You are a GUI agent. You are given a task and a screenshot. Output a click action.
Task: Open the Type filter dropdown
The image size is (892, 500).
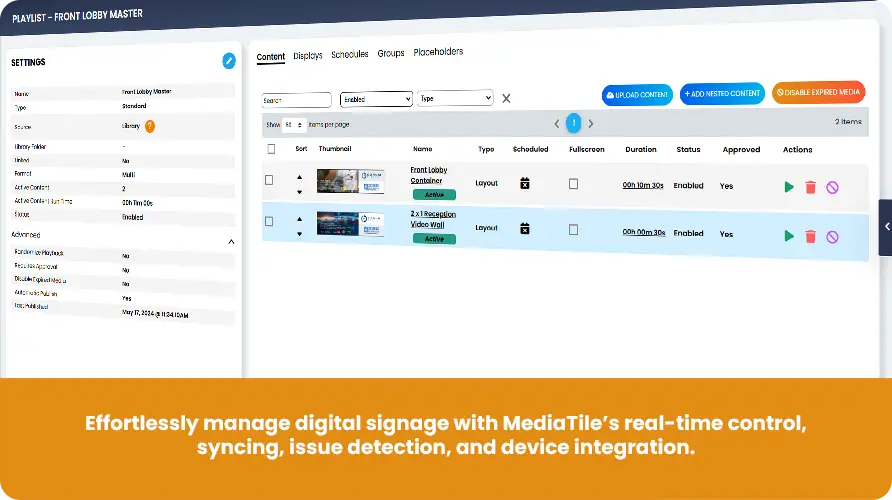(x=455, y=98)
